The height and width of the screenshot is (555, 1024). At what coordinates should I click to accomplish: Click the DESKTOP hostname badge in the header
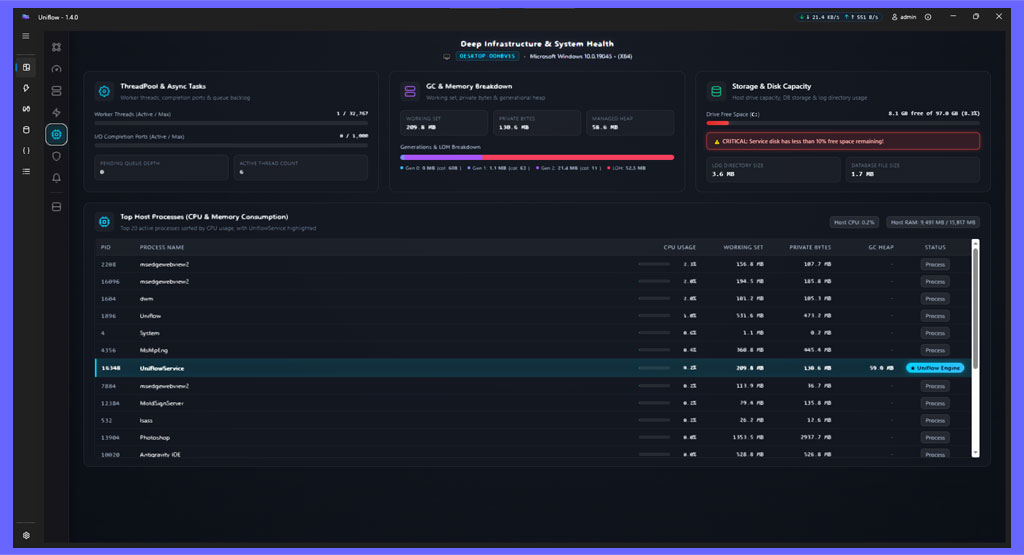(487, 56)
